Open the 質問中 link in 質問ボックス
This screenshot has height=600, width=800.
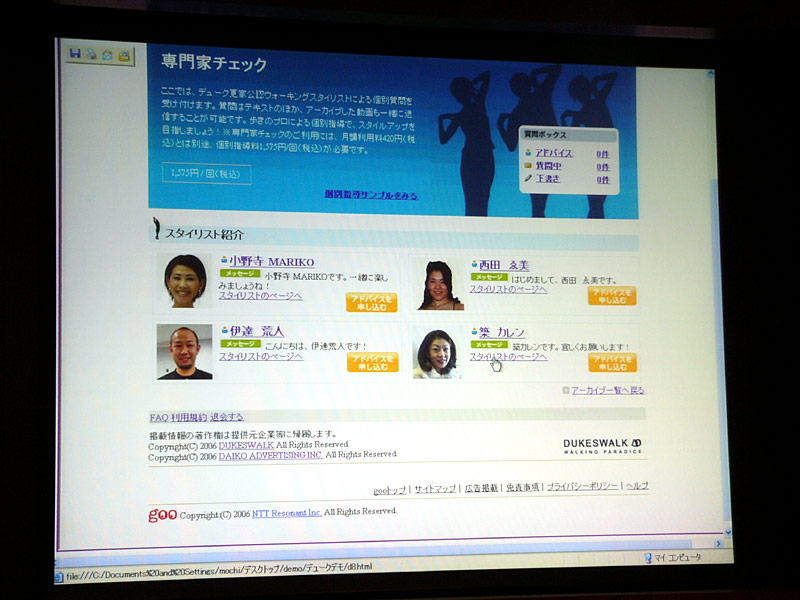tap(549, 167)
